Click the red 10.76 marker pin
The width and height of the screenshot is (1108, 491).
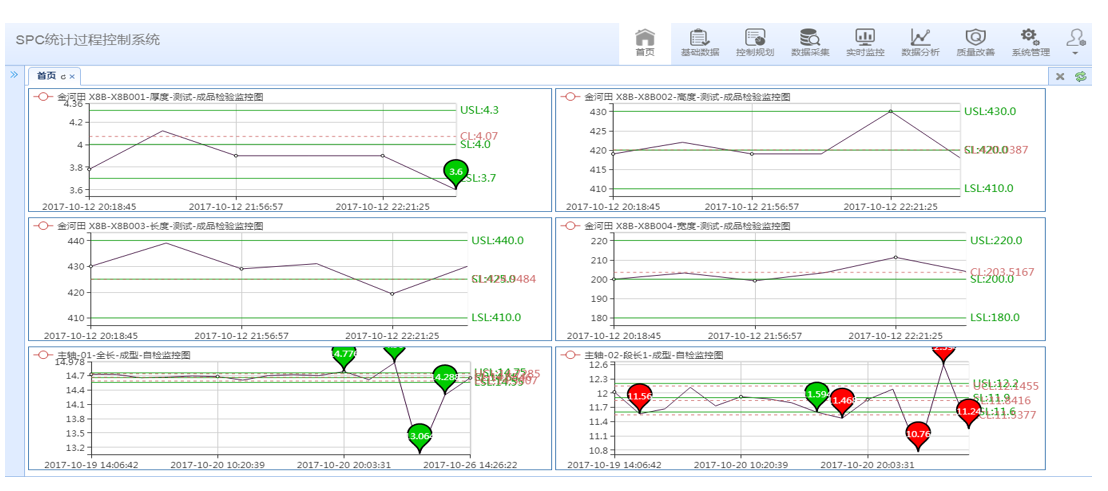click(x=918, y=434)
